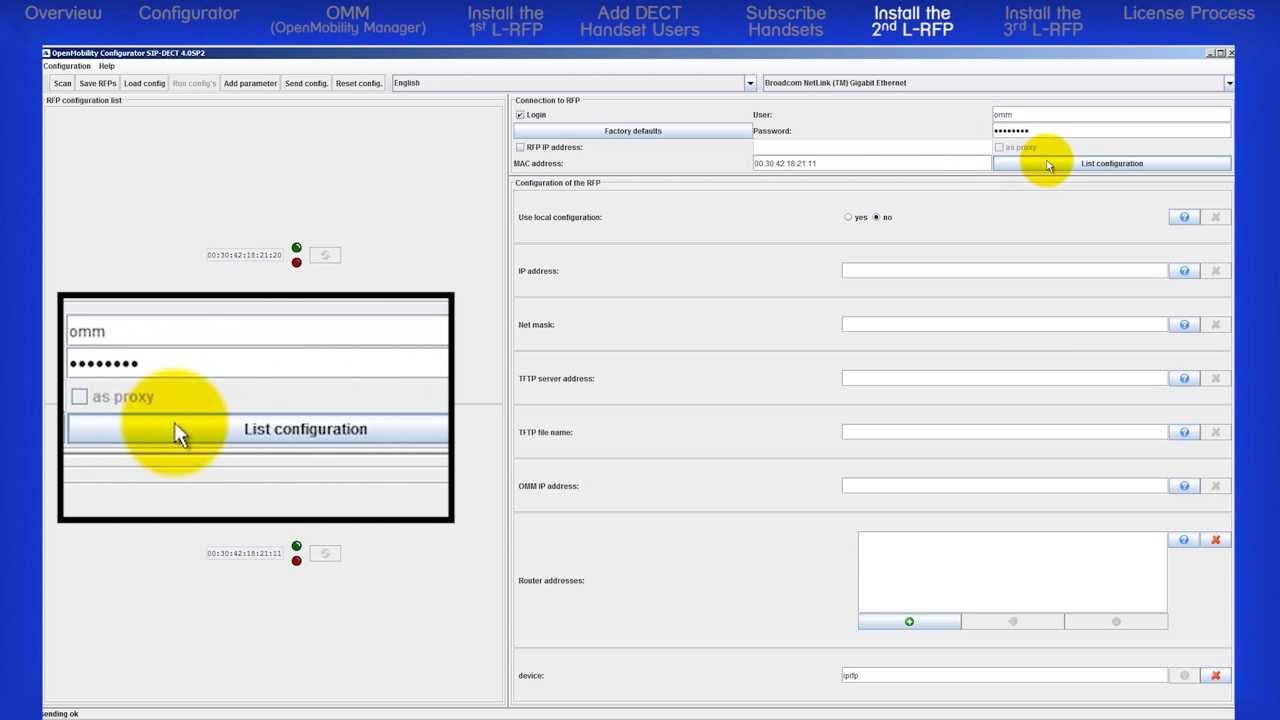The image size is (1280, 720).
Task: Click the List configuration button
Action: (x=1112, y=164)
